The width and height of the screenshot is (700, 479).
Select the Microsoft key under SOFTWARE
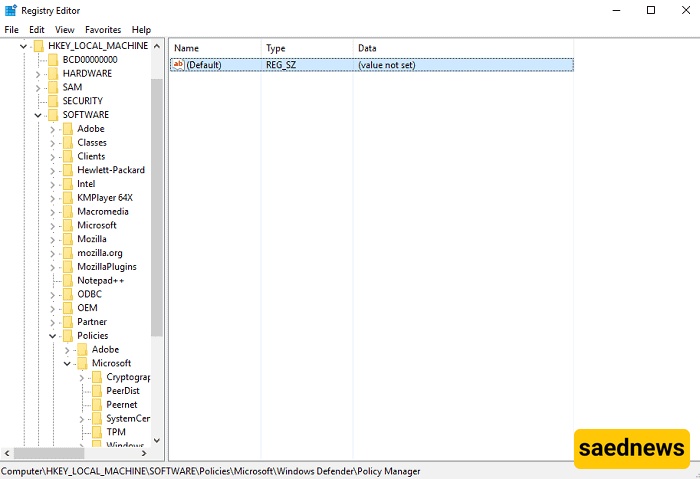pos(97,225)
